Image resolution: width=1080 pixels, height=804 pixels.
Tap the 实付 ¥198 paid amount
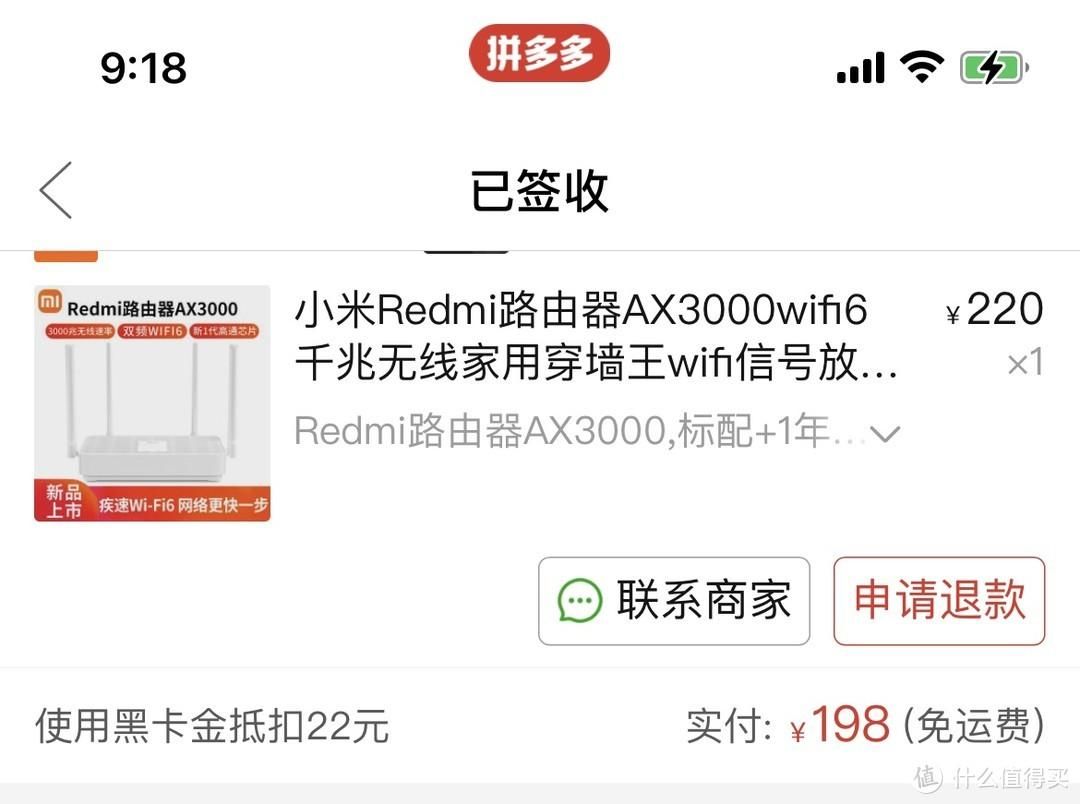[x=865, y=725]
